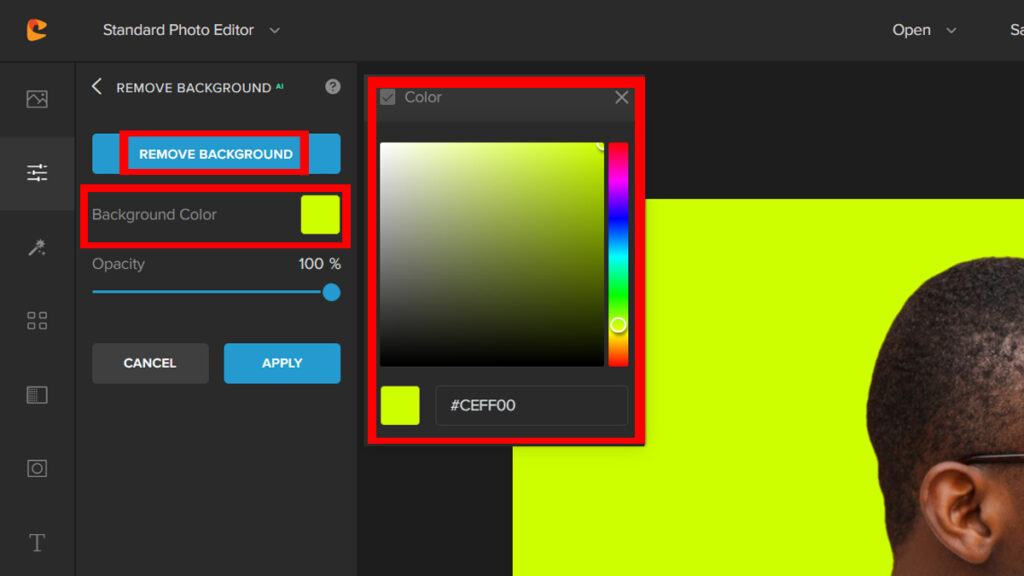The height and width of the screenshot is (576, 1024).
Task: Click the Cancel button
Action: (150, 363)
